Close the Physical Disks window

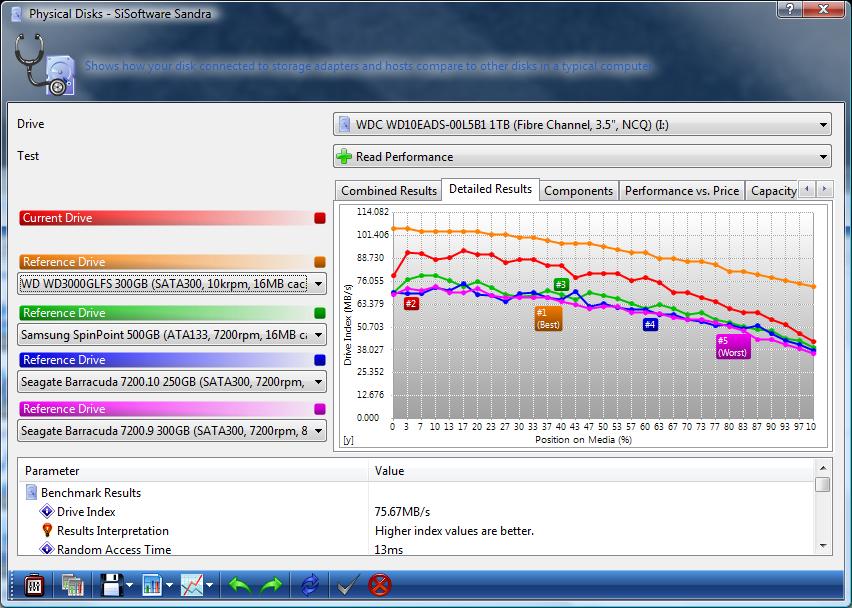click(x=824, y=9)
